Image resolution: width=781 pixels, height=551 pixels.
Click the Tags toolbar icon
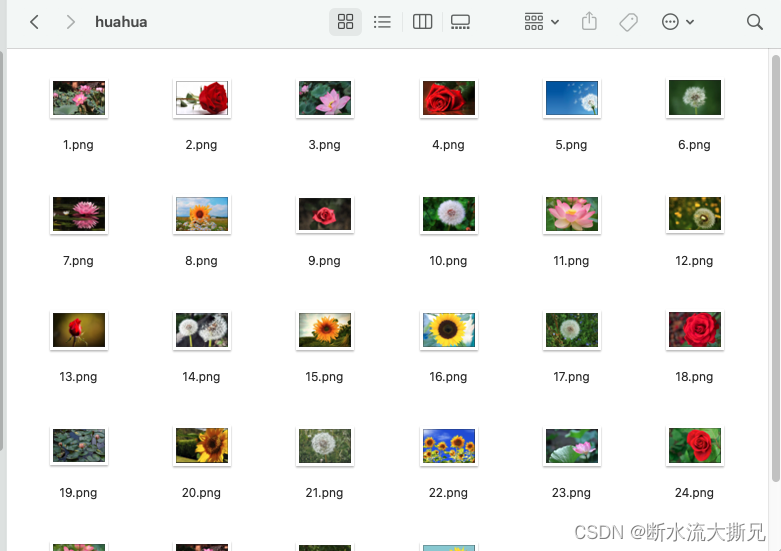point(629,22)
